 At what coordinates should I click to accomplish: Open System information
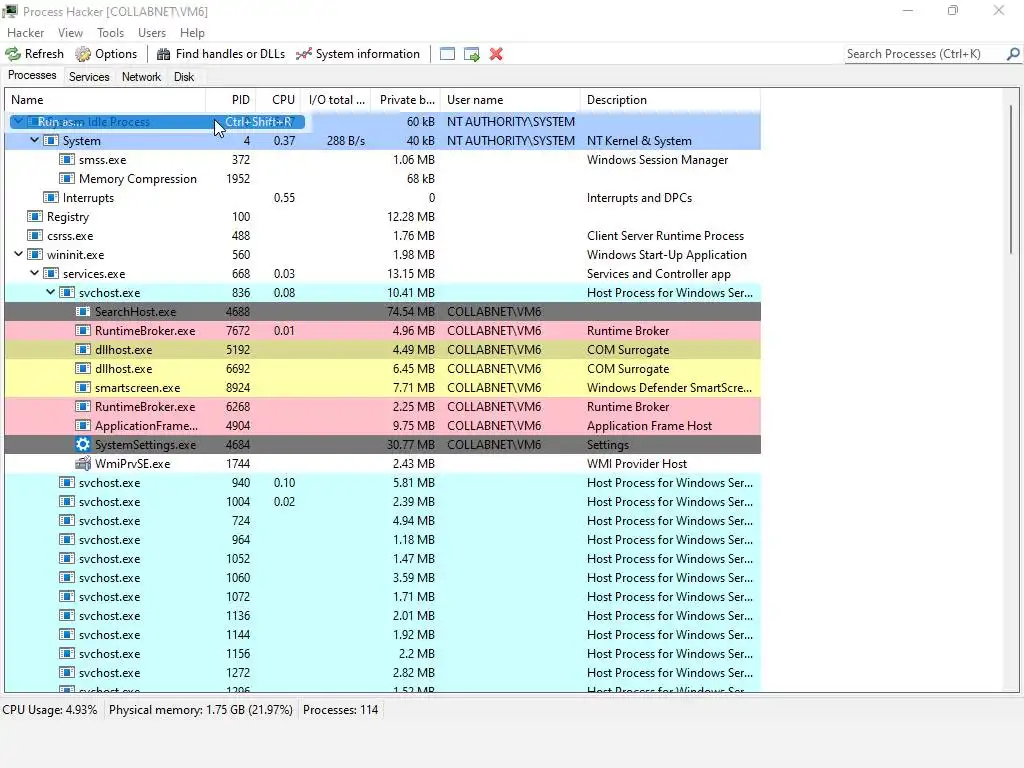[x=358, y=54]
